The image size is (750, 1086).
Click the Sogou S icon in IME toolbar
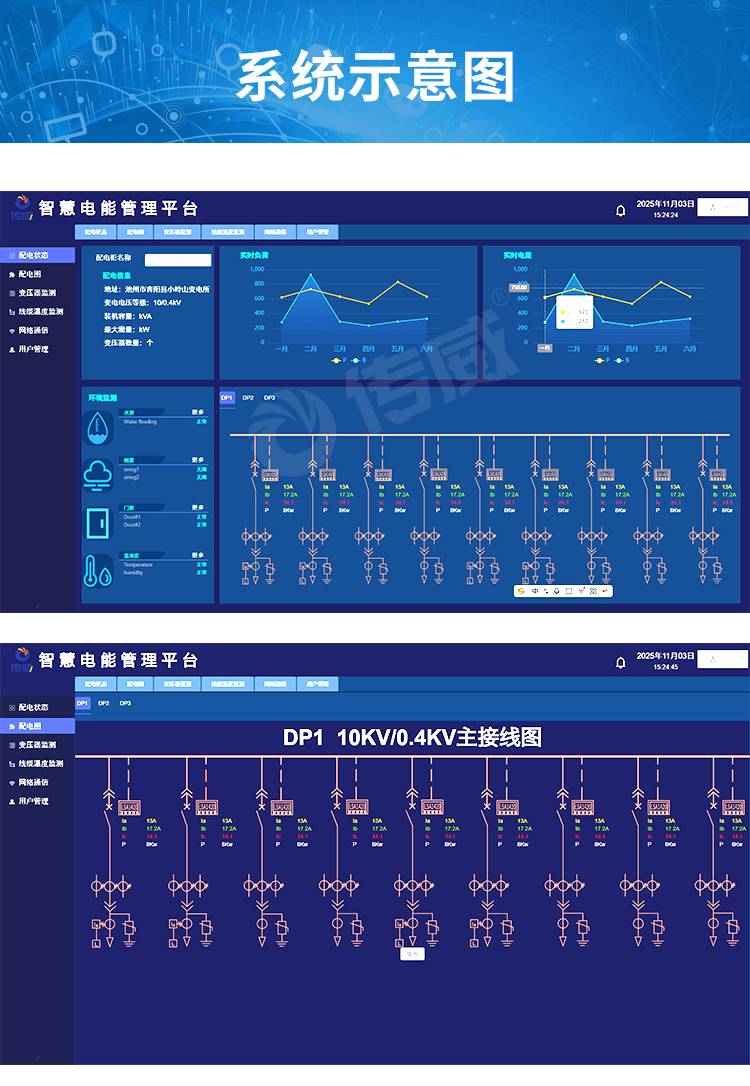(521, 591)
